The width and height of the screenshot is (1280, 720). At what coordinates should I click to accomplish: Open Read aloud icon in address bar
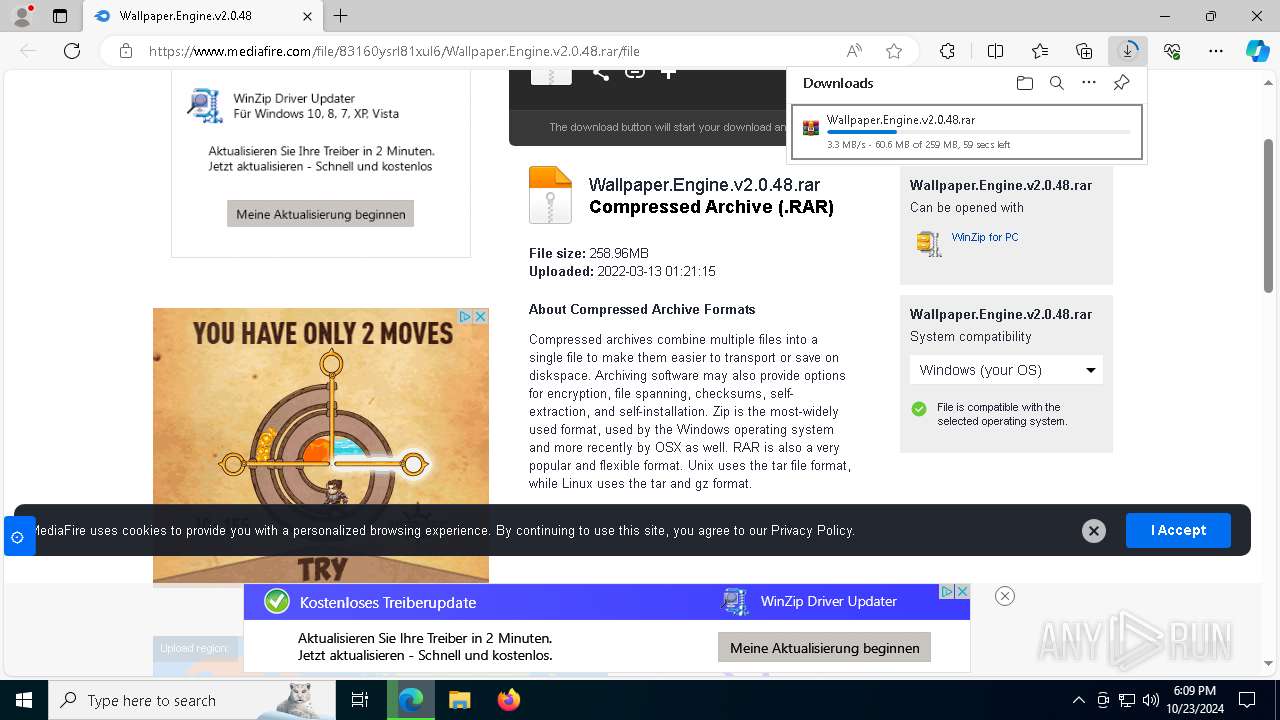[x=854, y=51]
